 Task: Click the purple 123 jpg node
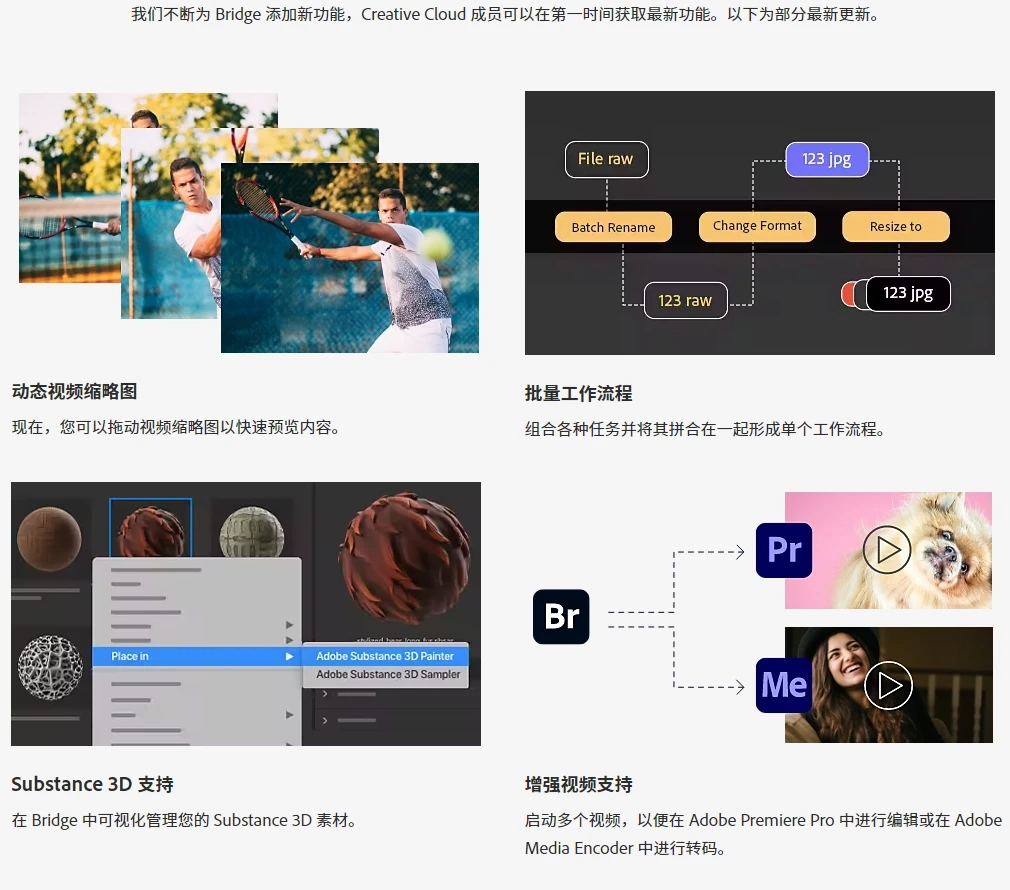click(826, 159)
